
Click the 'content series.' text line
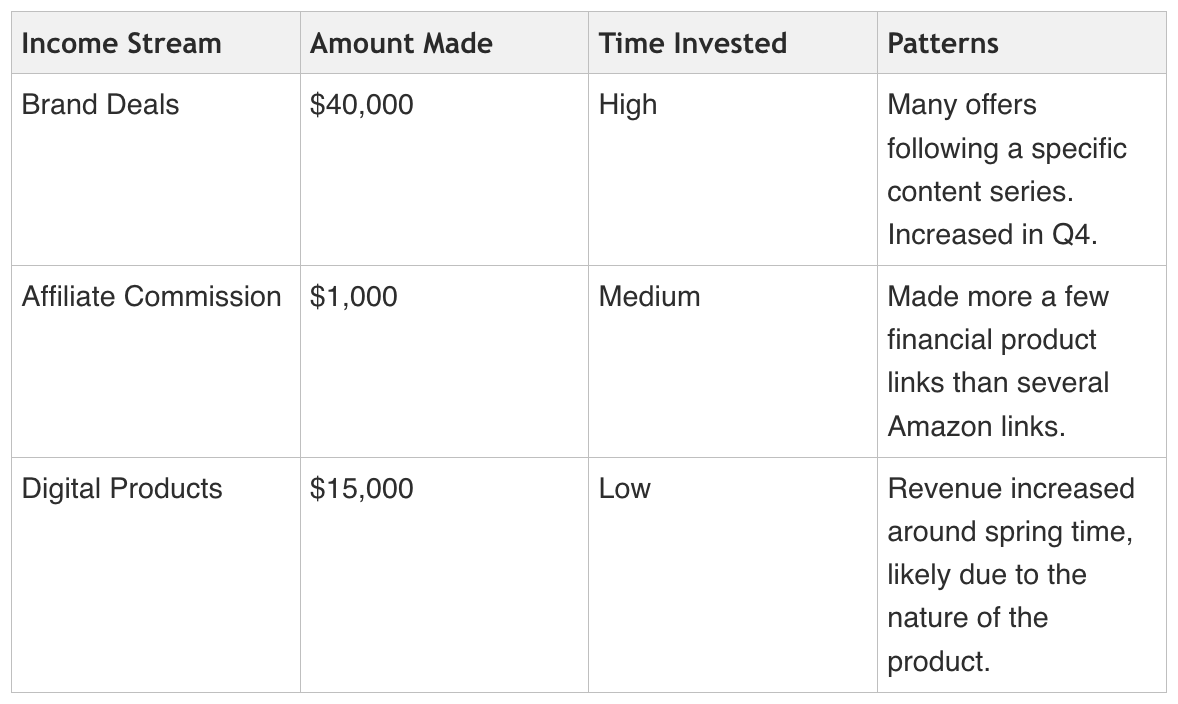979,191
